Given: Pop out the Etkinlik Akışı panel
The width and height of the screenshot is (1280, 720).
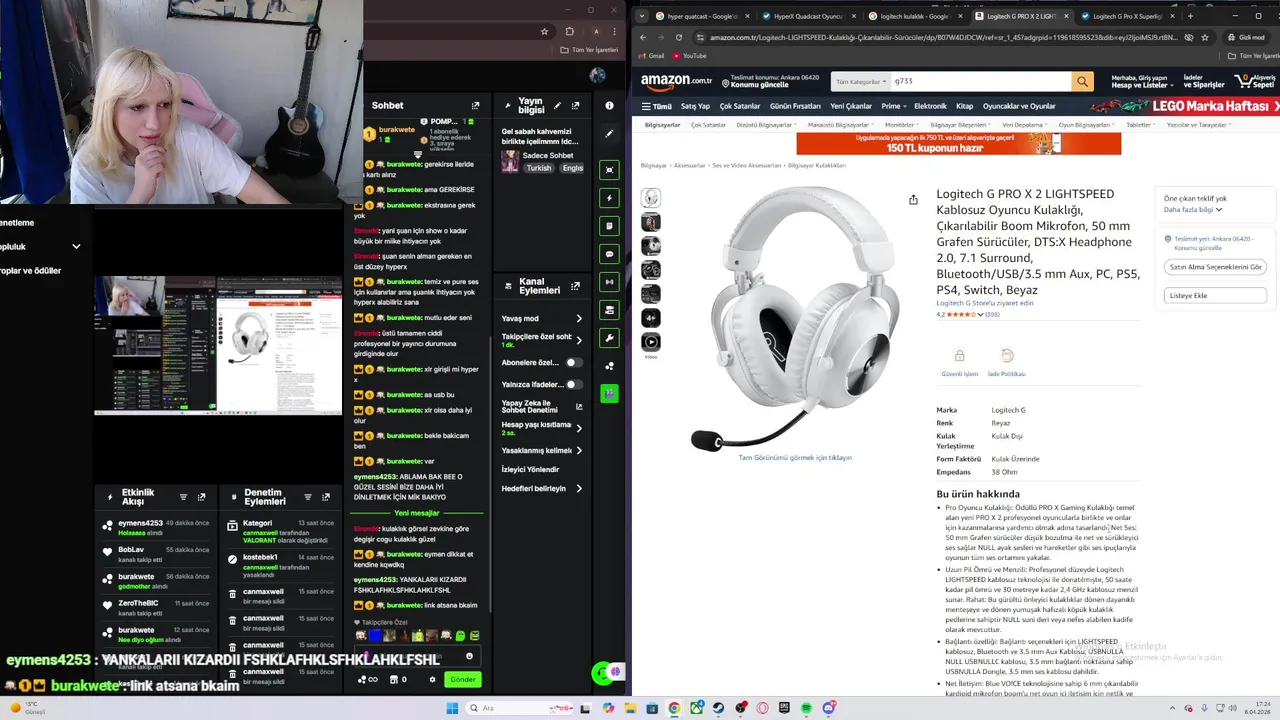Looking at the screenshot, I should click(201, 497).
